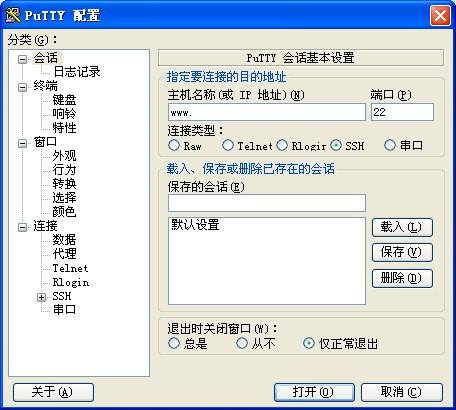Collapse the 窗口 tree node
The image size is (456, 410).
click(x=23, y=143)
